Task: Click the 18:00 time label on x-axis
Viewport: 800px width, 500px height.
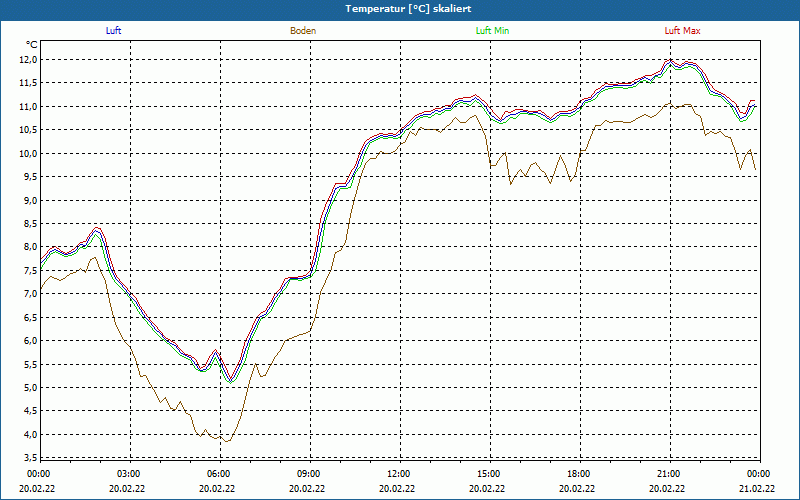Action: tap(579, 474)
